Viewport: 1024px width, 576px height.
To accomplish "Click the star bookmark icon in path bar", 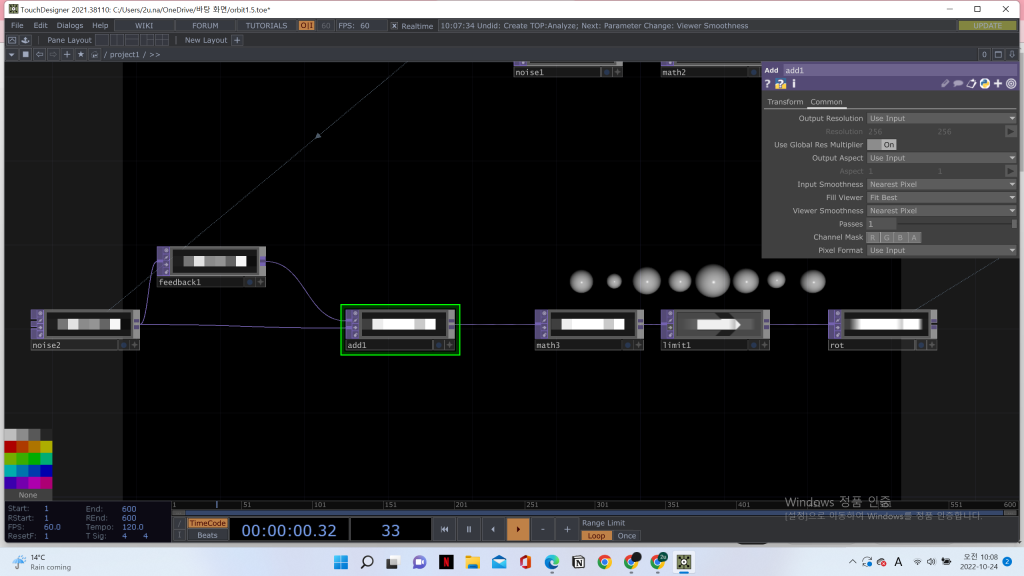I will point(81,54).
